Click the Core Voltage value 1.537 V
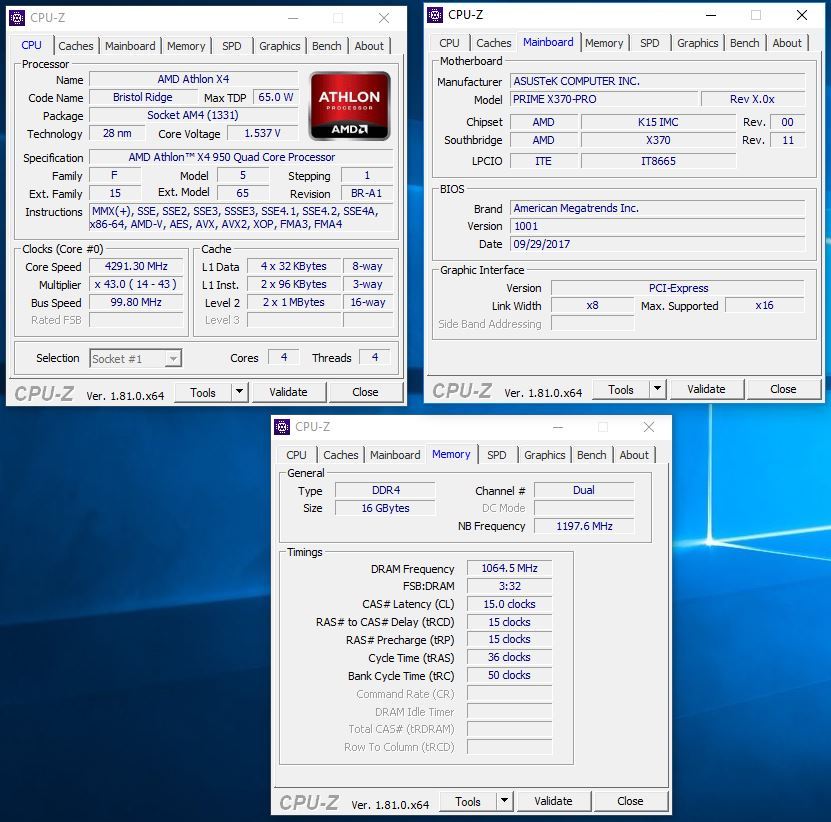 pos(262,133)
